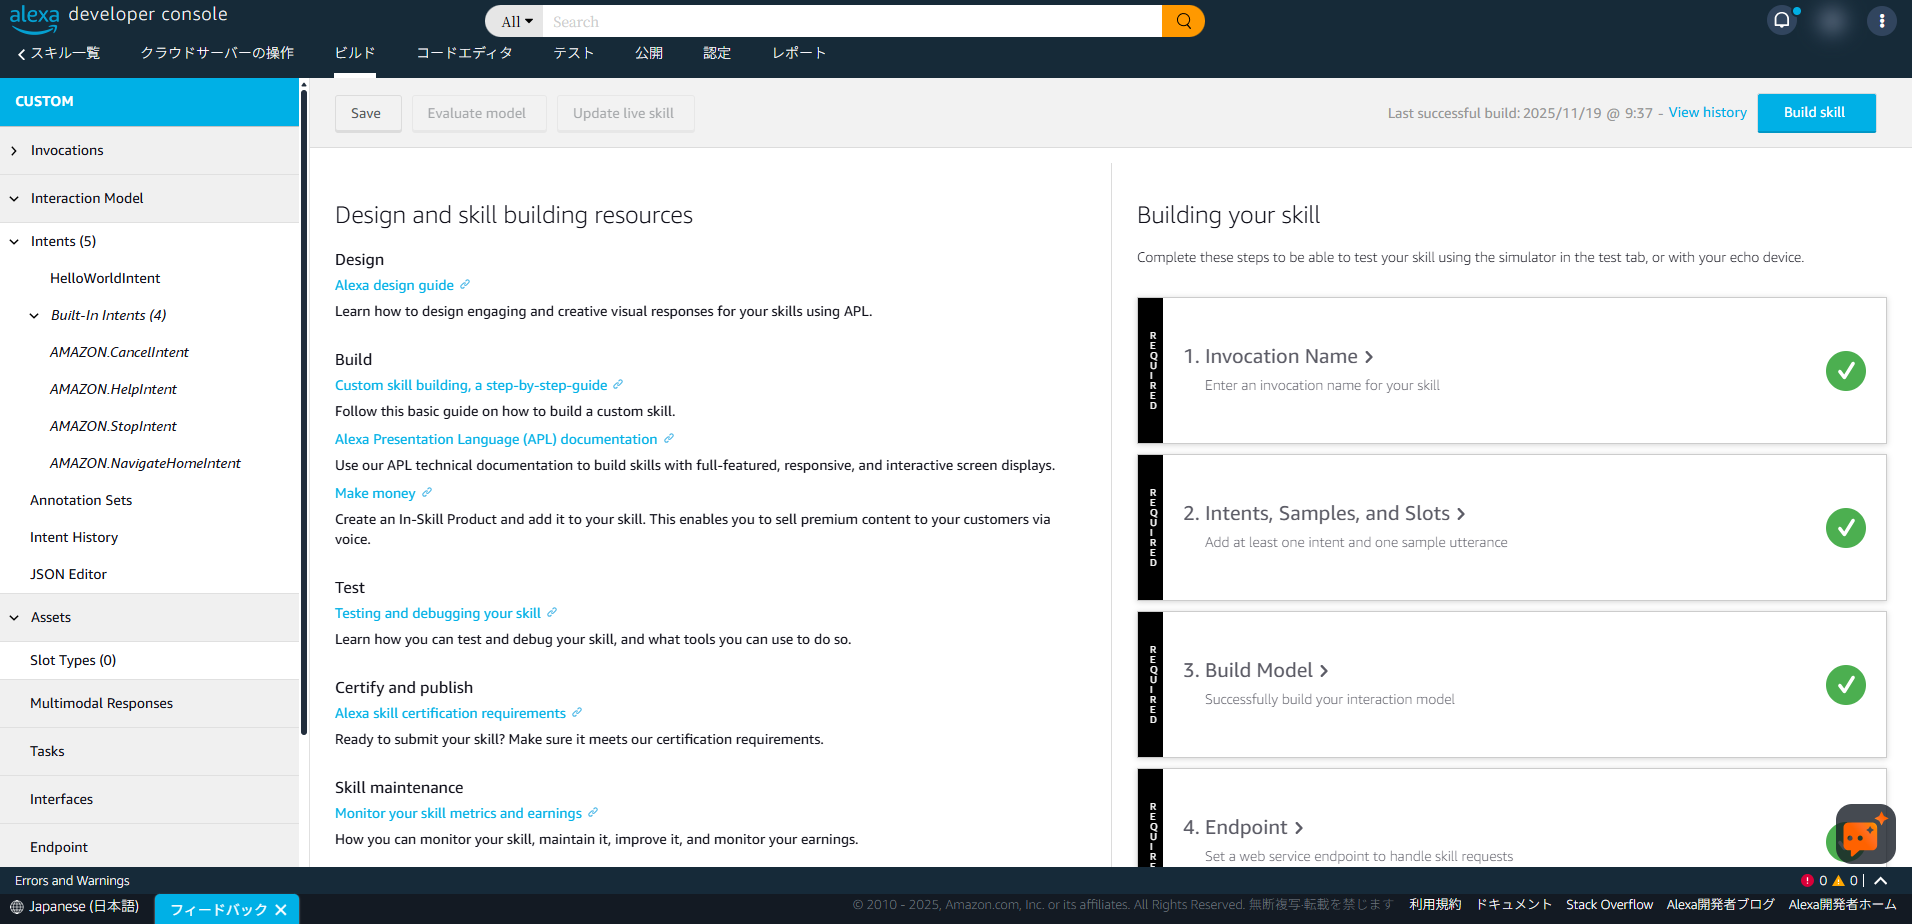Viewport: 1912px width, 924px height.
Task: Open the JSON Editor
Action: point(68,574)
